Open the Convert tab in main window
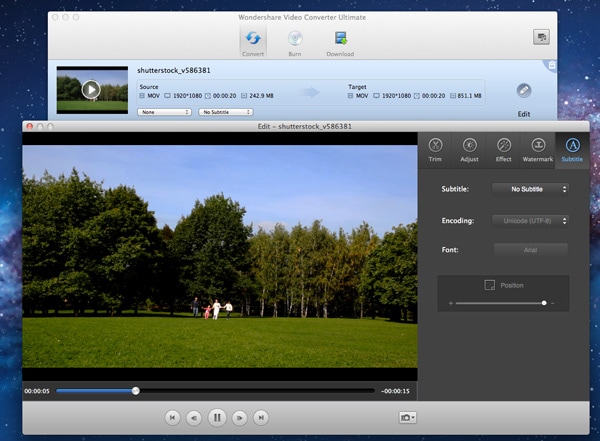 (253, 42)
